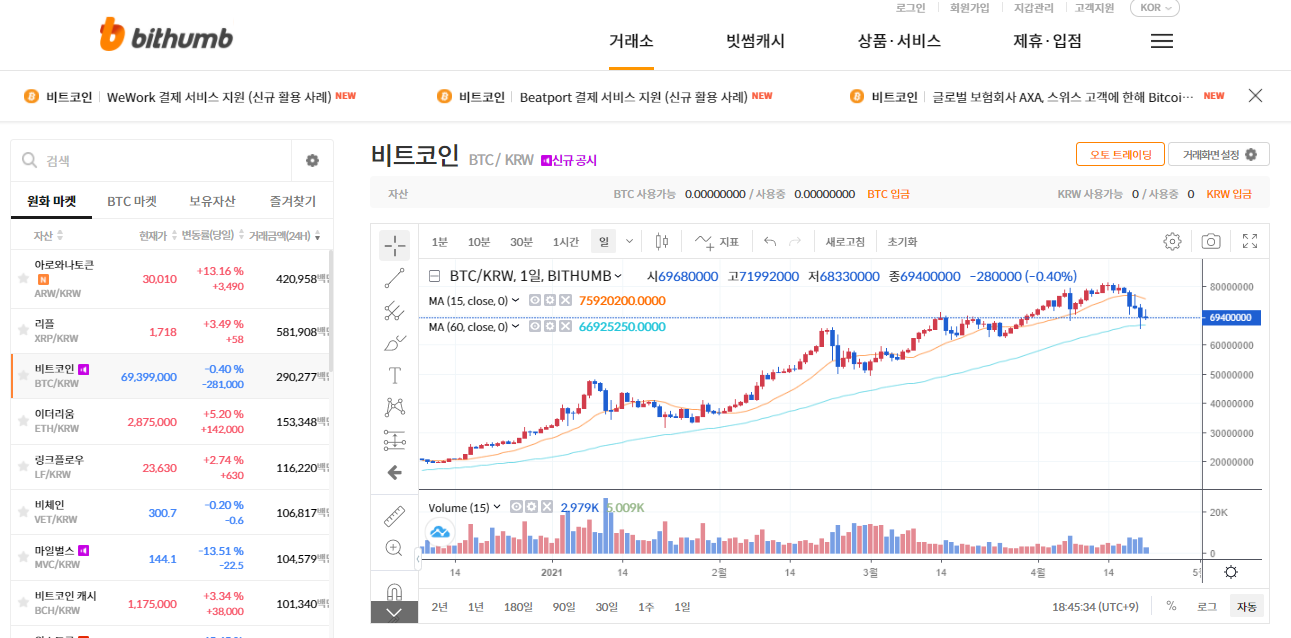Click the coin 검색 search field

[x=150, y=160]
